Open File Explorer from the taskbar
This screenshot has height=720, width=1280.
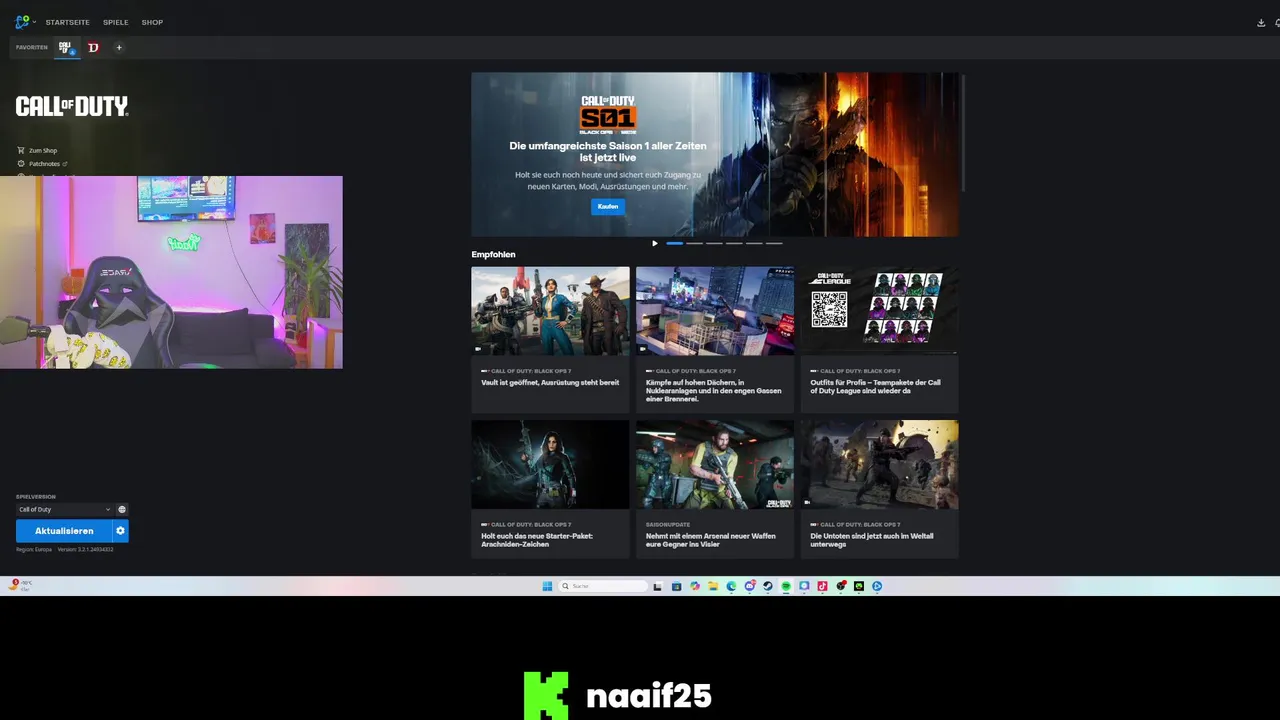tap(713, 586)
